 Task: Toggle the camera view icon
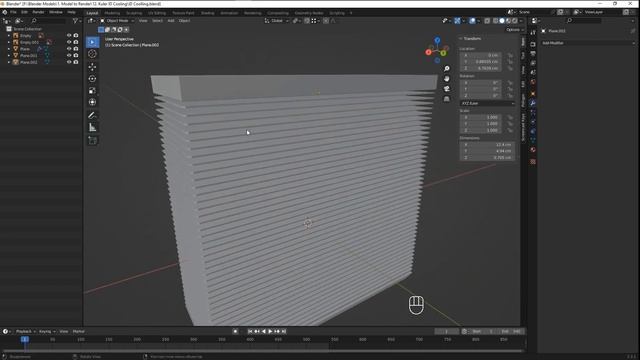(x=447, y=89)
